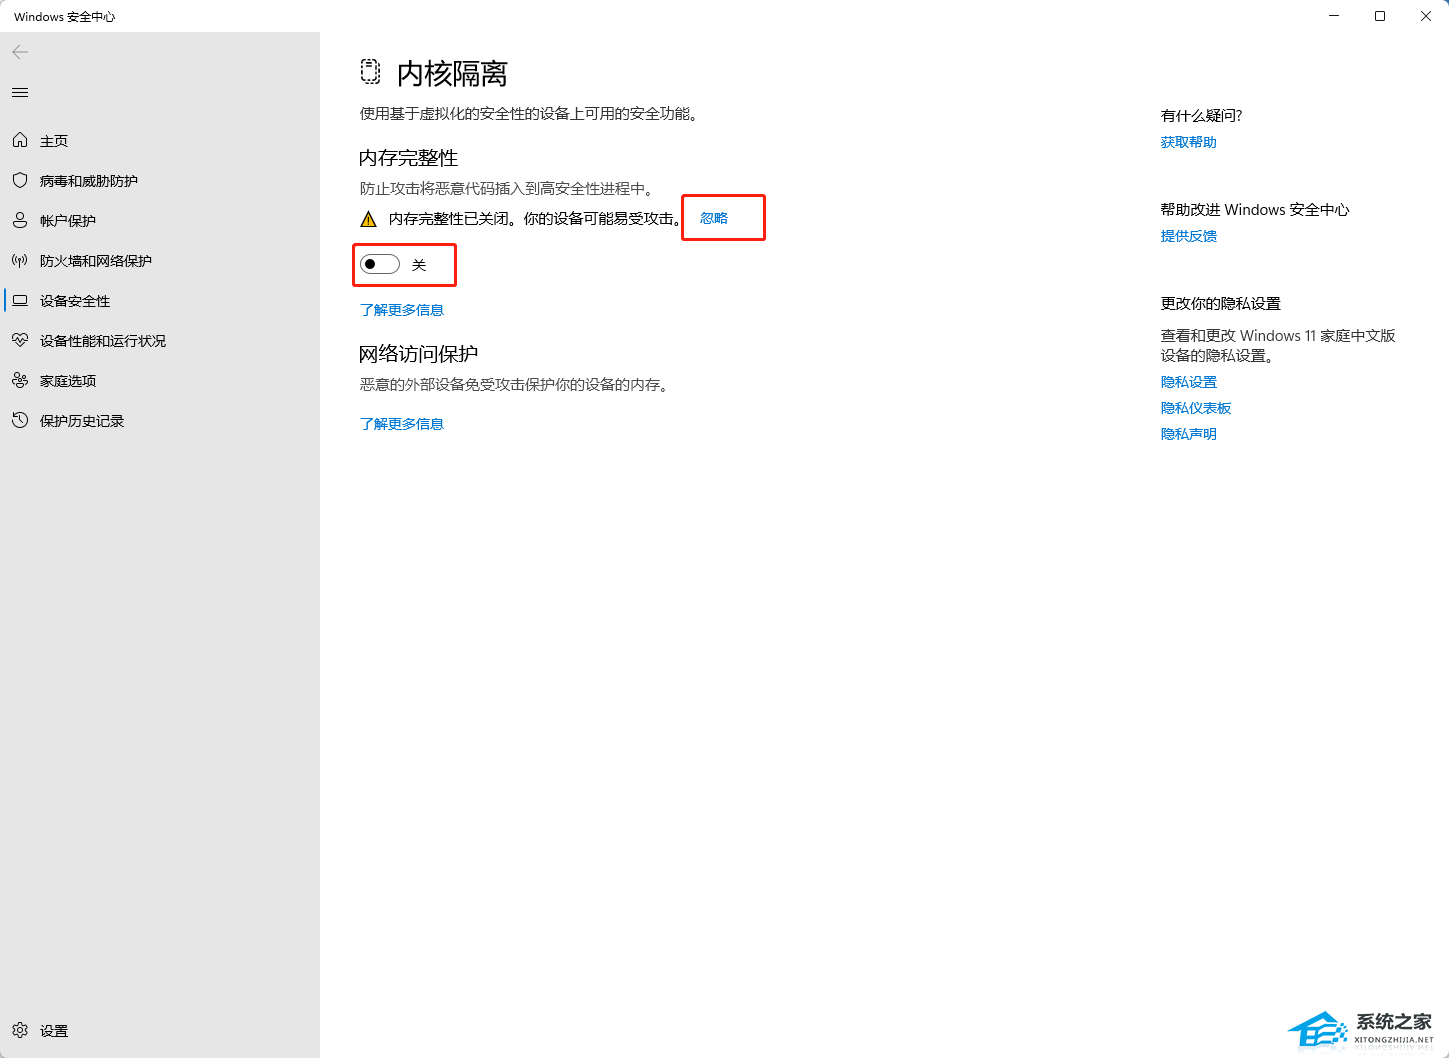Viewport: 1449px width, 1058px height.
Task: Click the 提供反馈 link
Action: tap(1189, 236)
